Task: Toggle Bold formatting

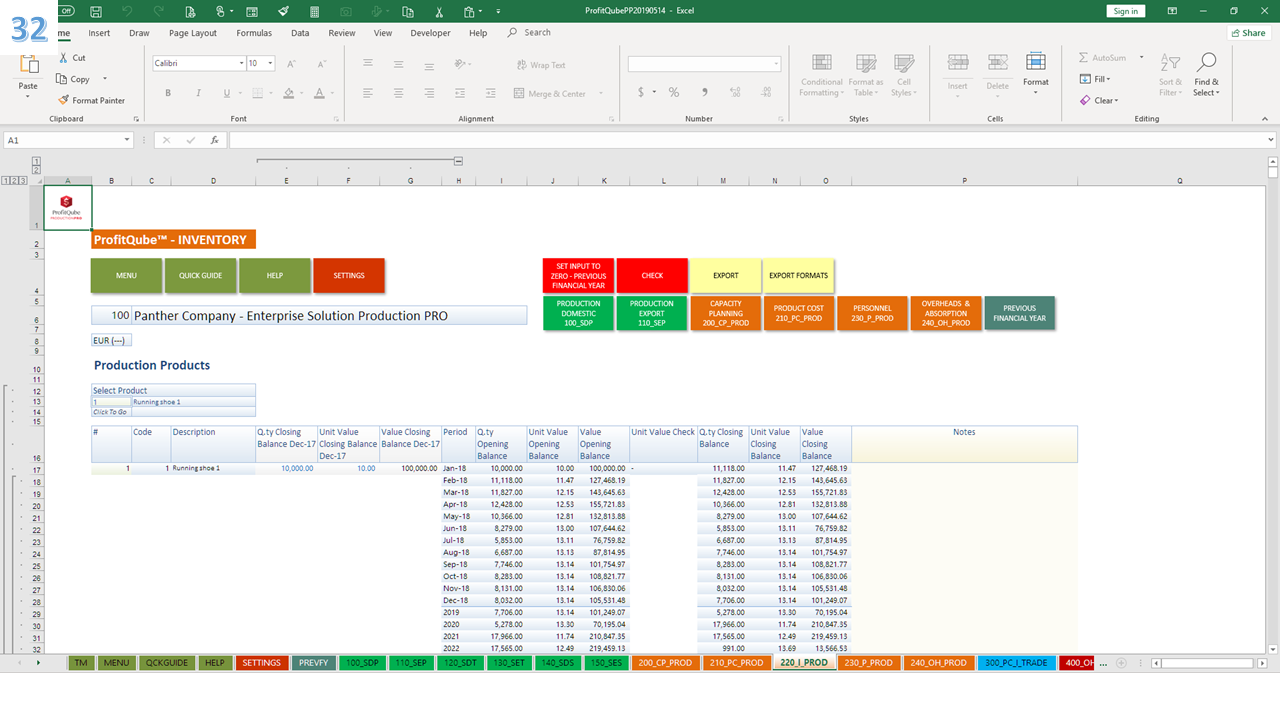Action: point(168,93)
